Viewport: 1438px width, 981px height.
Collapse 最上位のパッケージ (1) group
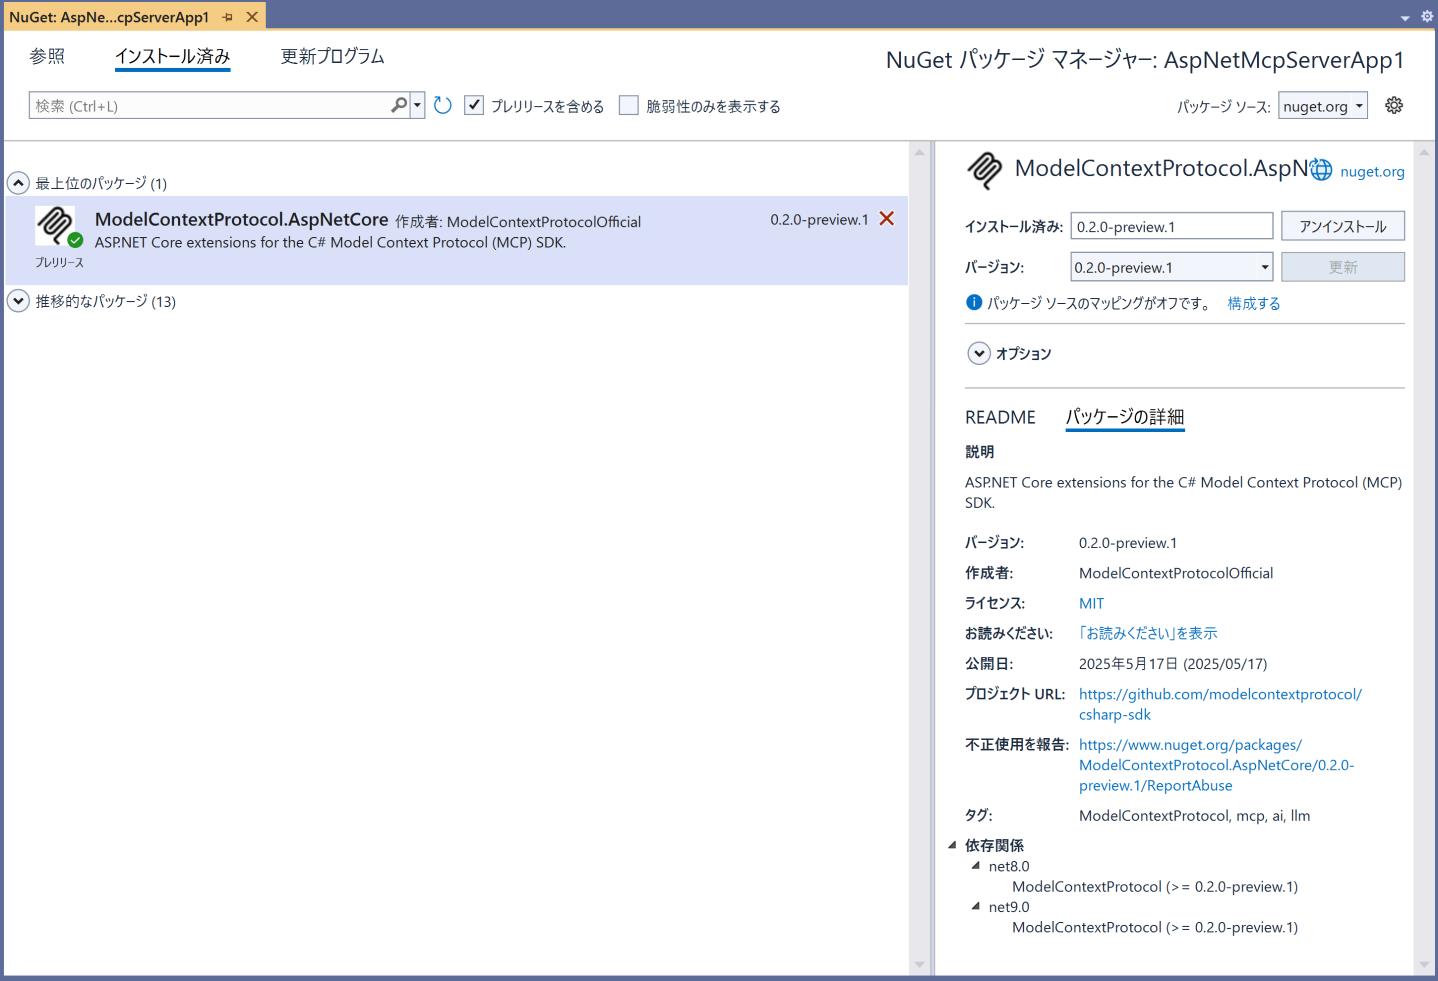click(x=18, y=183)
